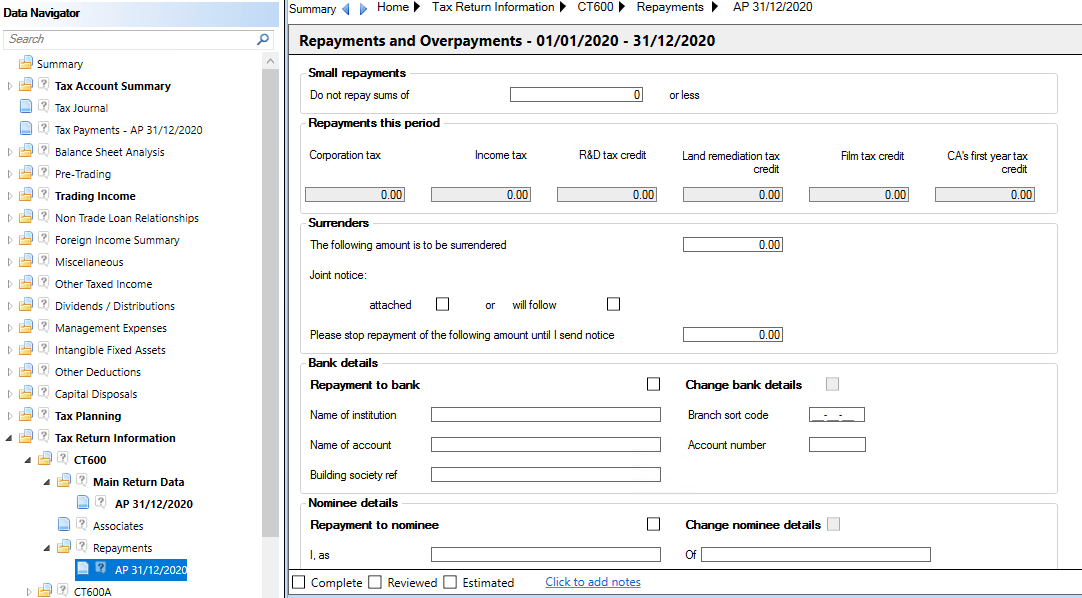Viewport: 1082px width, 598px height.
Task: Expand the CT600A tree node
Action: [x=28, y=591]
